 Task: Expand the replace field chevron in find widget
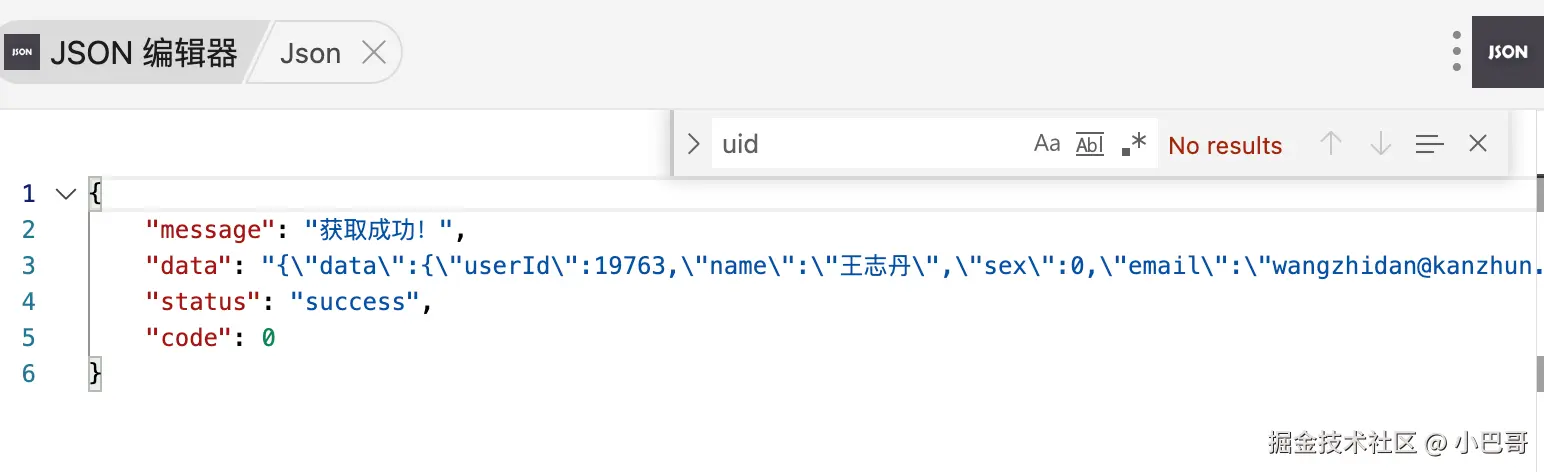pyautogui.click(x=694, y=144)
